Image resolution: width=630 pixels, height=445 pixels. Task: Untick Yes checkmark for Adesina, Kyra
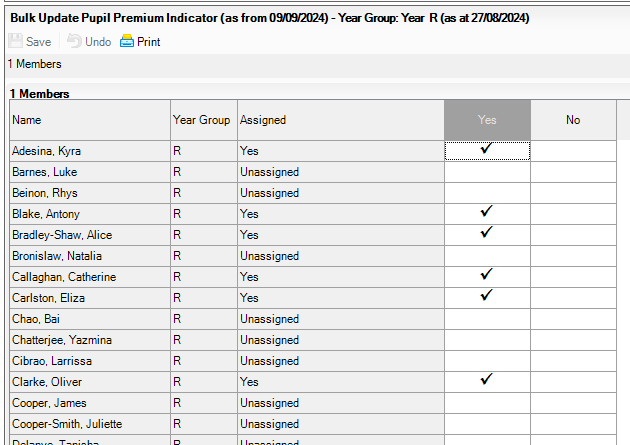[487, 150]
